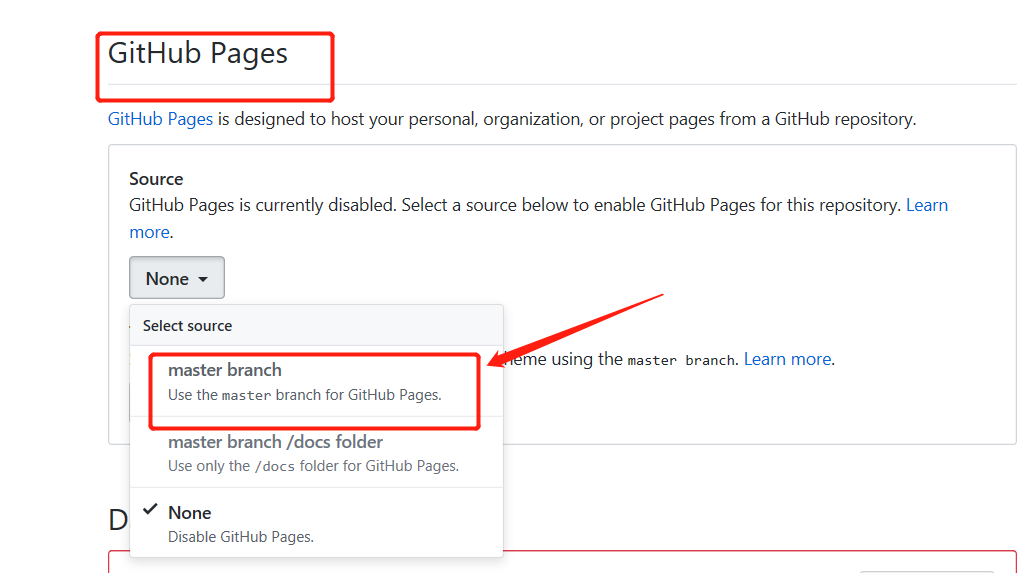This screenshot has width=1020, height=573.
Task: Click the Select source menu header
Action: (x=316, y=325)
